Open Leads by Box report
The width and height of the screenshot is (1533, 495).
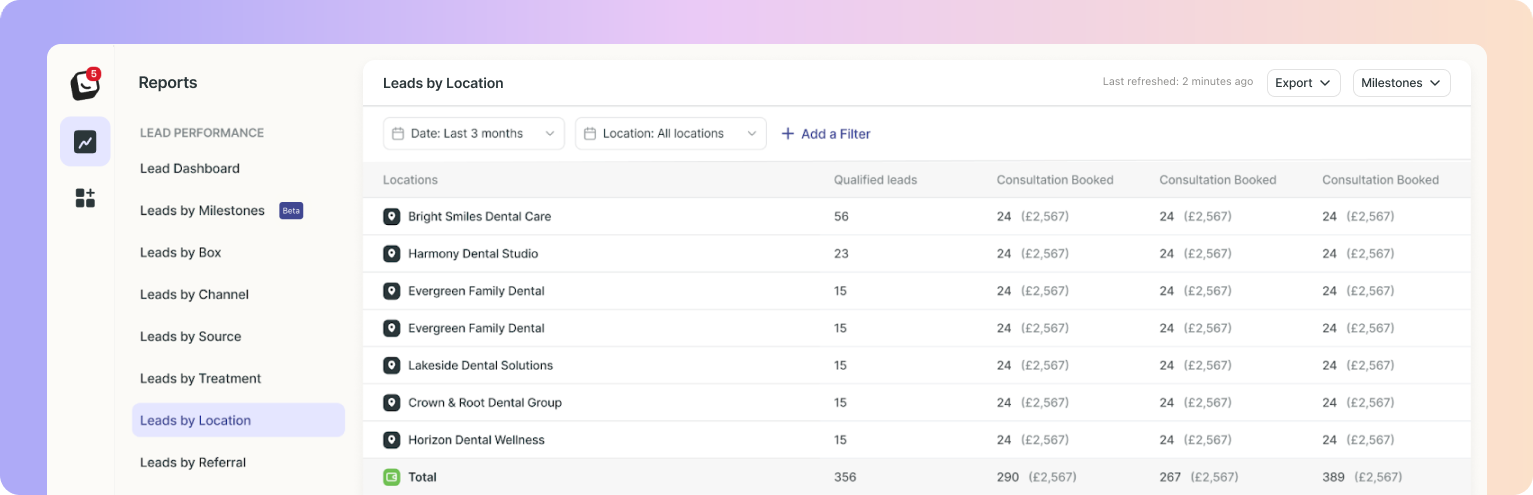pyautogui.click(x=181, y=253)
